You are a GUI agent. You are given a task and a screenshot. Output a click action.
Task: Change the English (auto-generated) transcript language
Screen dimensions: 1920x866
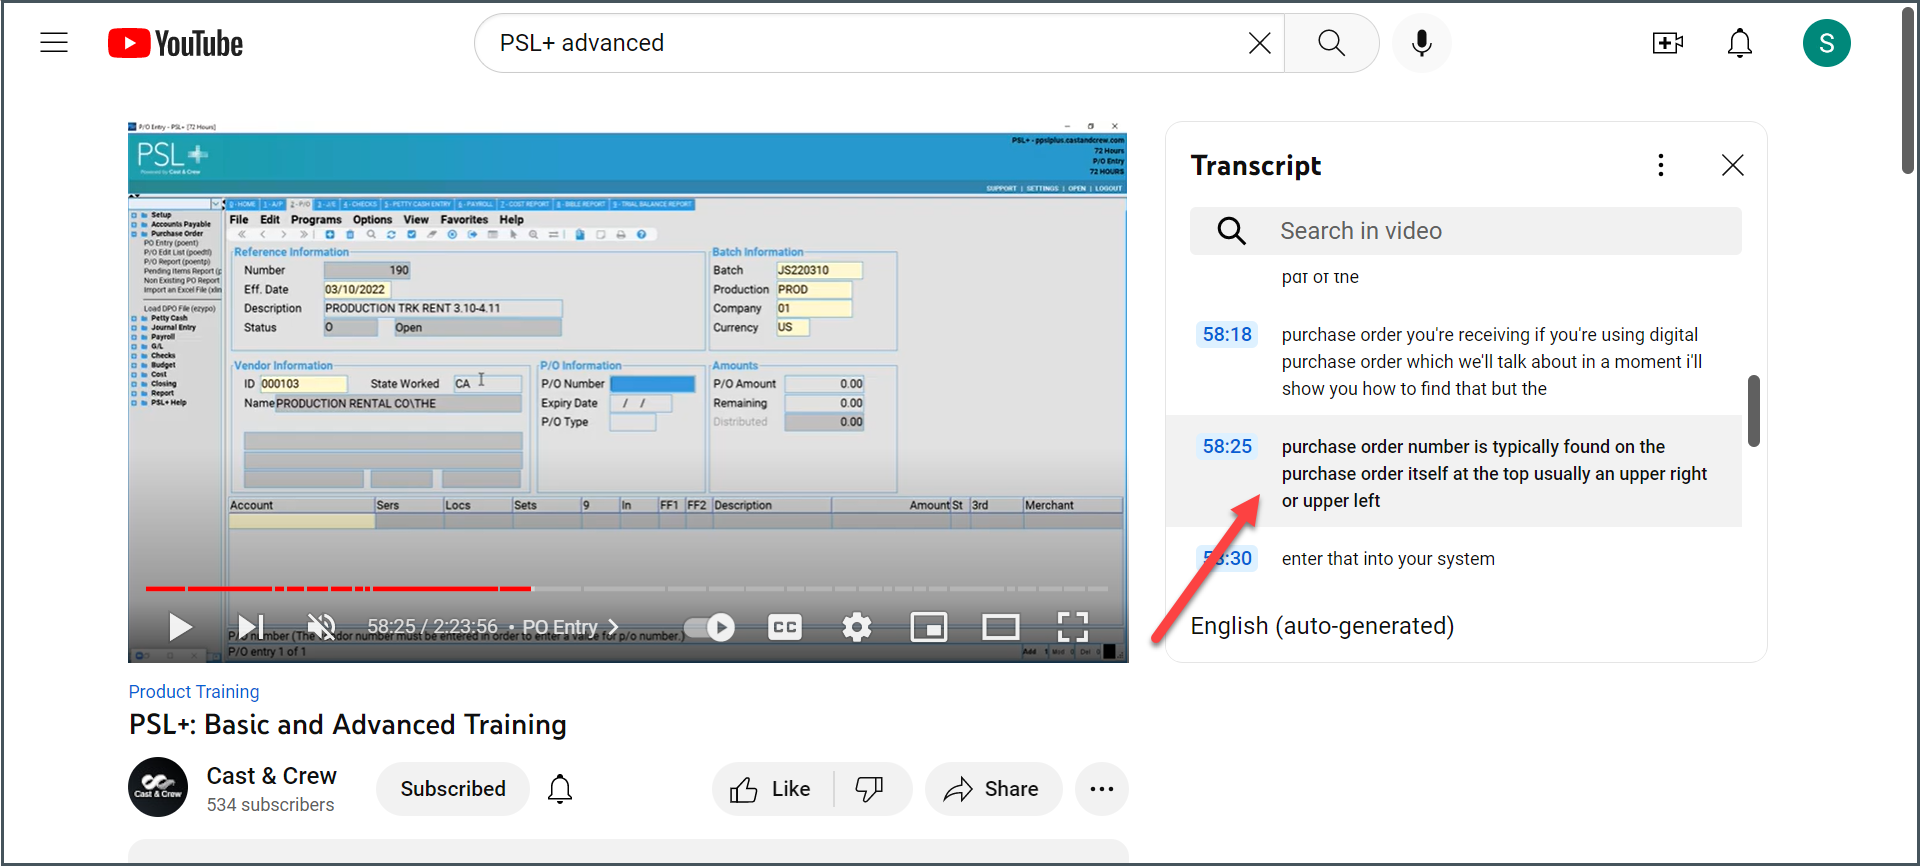click(1322, 626)
